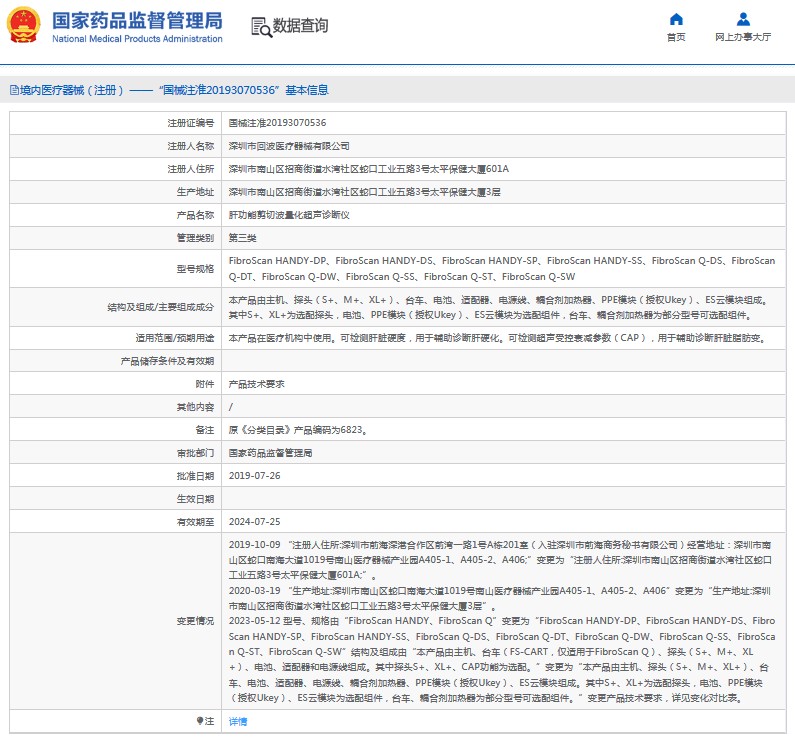795x738 pixels.
Task: Go to 网上办事大厅 text label
Action: pyautogui.click(x=743, y=38)
